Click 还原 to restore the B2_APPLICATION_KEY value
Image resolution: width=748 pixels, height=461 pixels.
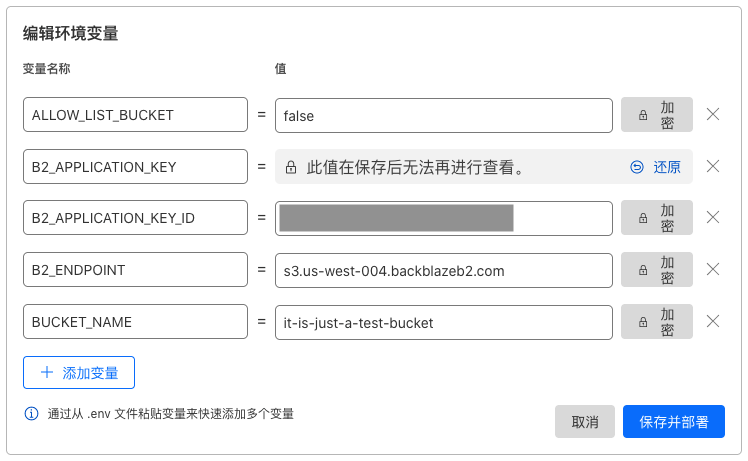click(655, 167)
